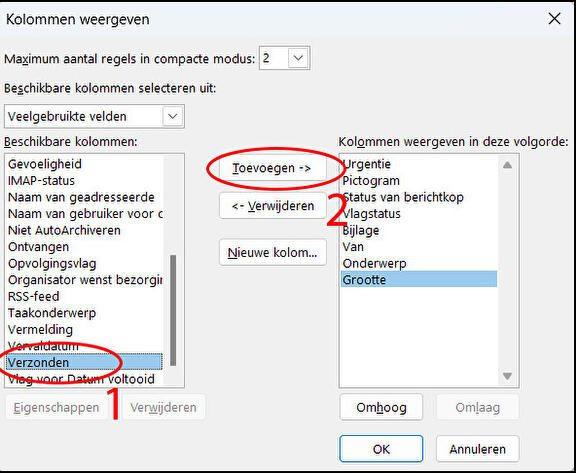This screenshot has width=576, height=473.
Task: Click the Toevoegen button
Action: pyautogui.click(x=273, y=168)
